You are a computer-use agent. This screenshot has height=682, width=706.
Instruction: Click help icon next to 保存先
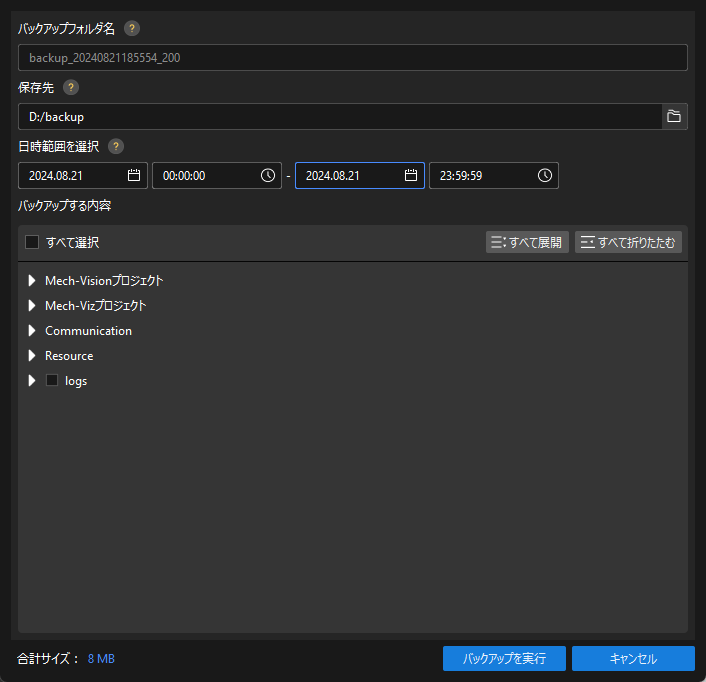pyautogui.click(x=71, y=87)
